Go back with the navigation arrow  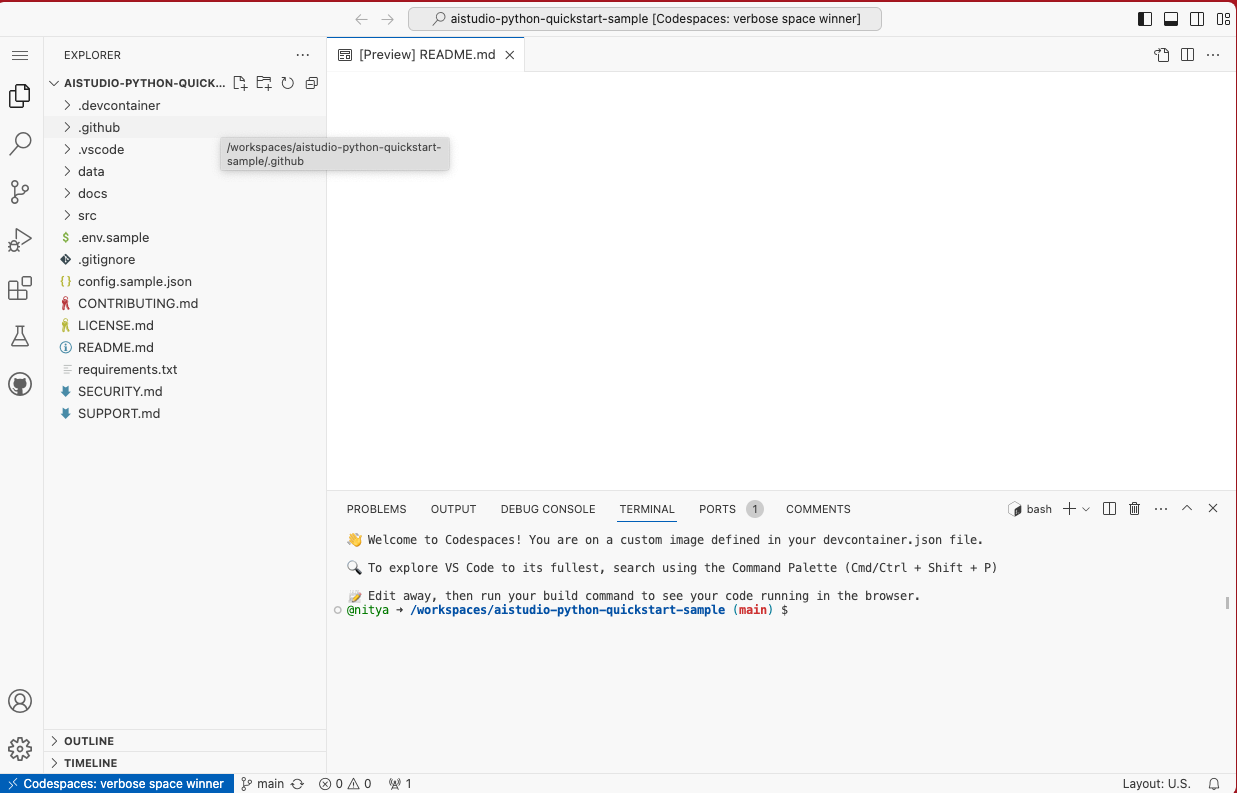[362, 19]
